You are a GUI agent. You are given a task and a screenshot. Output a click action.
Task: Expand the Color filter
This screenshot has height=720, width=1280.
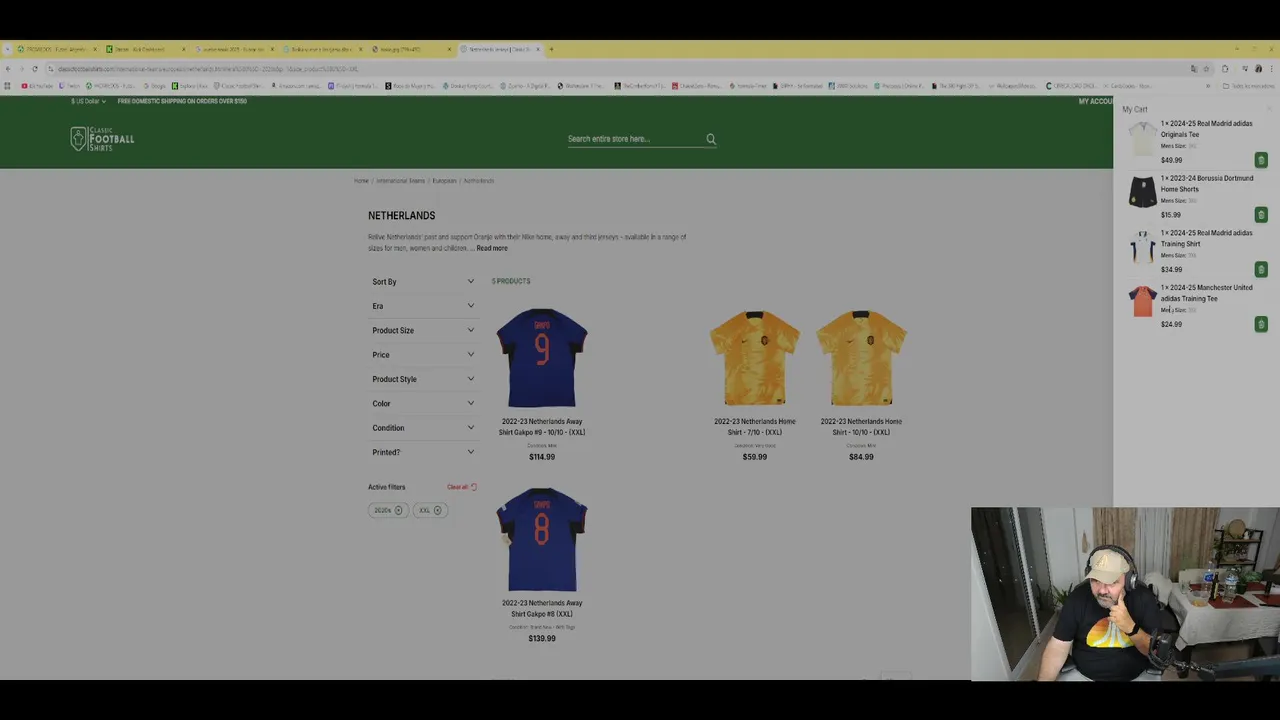[423, 403]
